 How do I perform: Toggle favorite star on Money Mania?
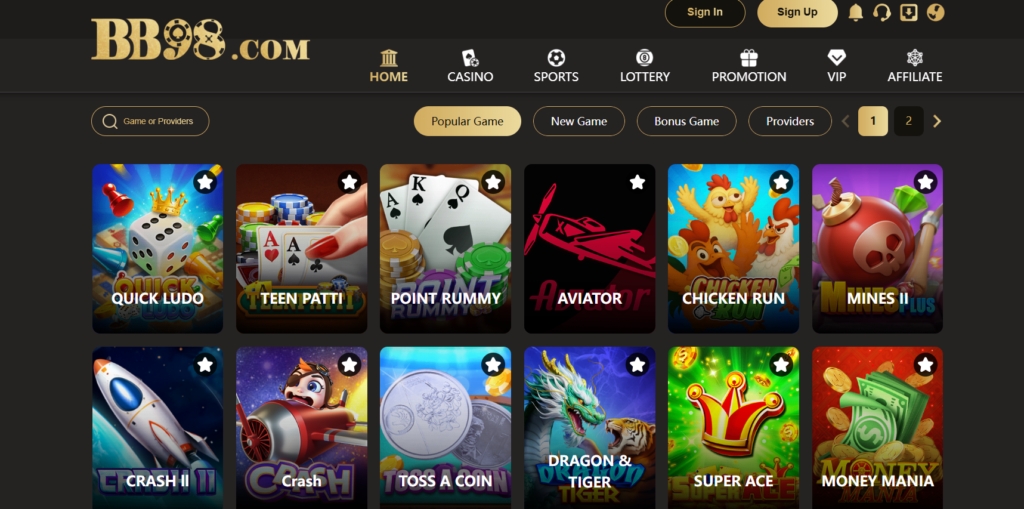[925, 365]
